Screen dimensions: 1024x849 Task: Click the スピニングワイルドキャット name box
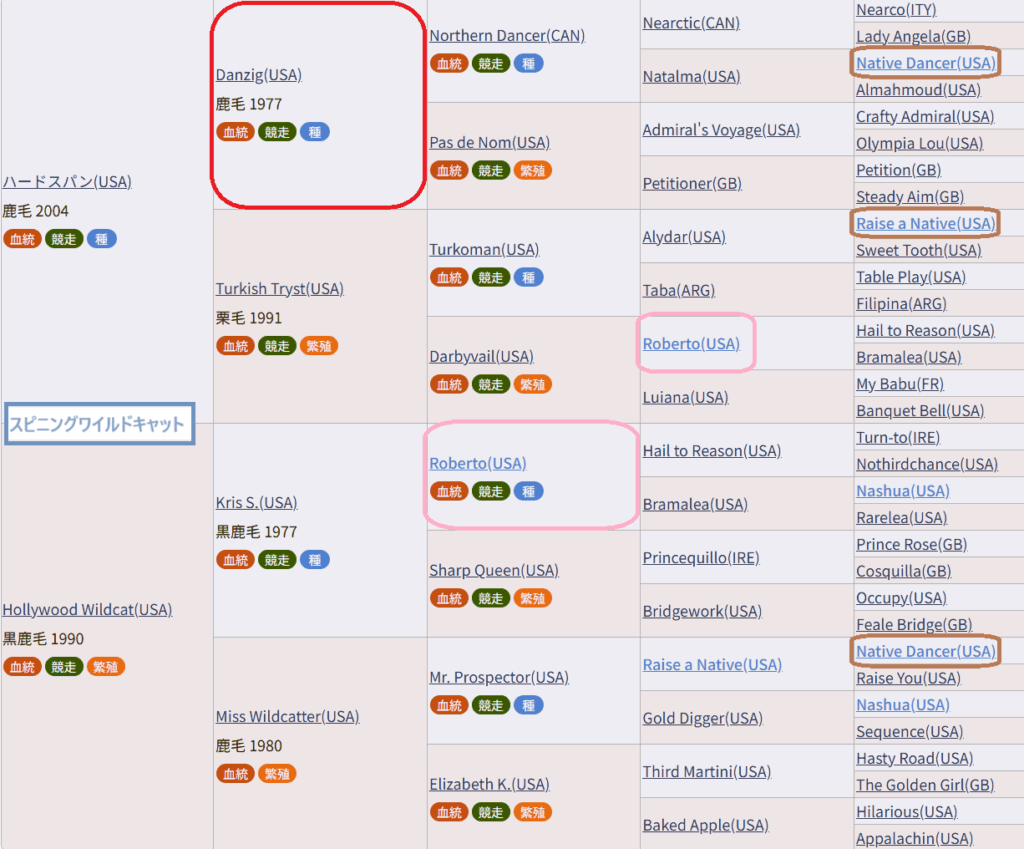click(98, 423)
